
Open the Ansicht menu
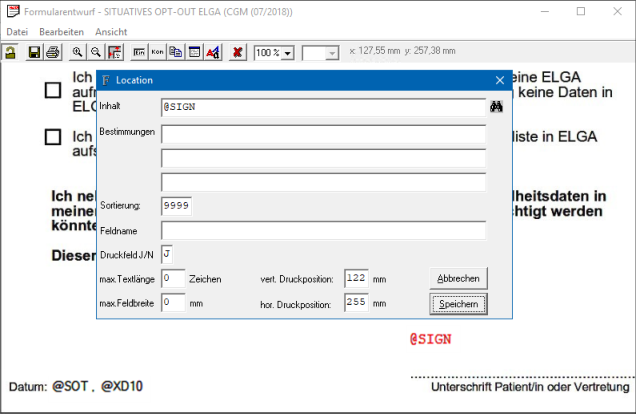click(111, 32)
